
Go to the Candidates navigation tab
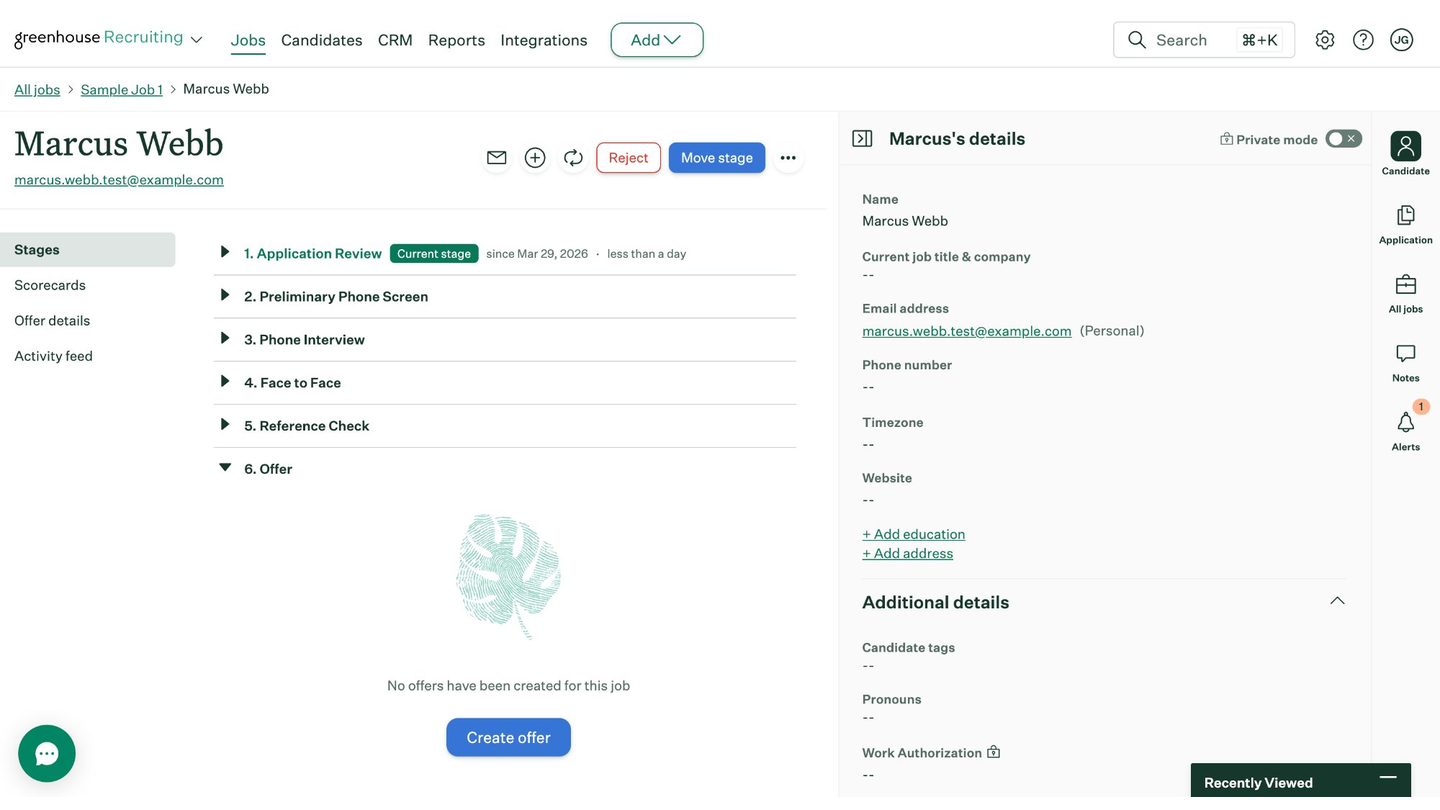coord(322,40)
